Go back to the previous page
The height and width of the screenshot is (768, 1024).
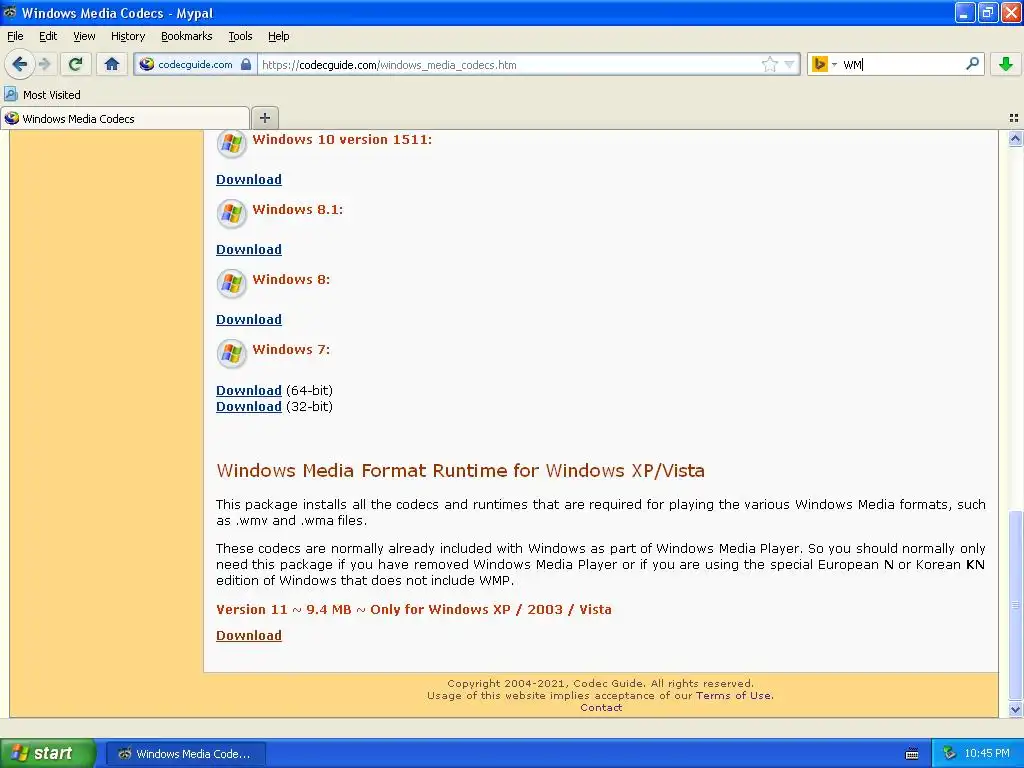point(19,64)
